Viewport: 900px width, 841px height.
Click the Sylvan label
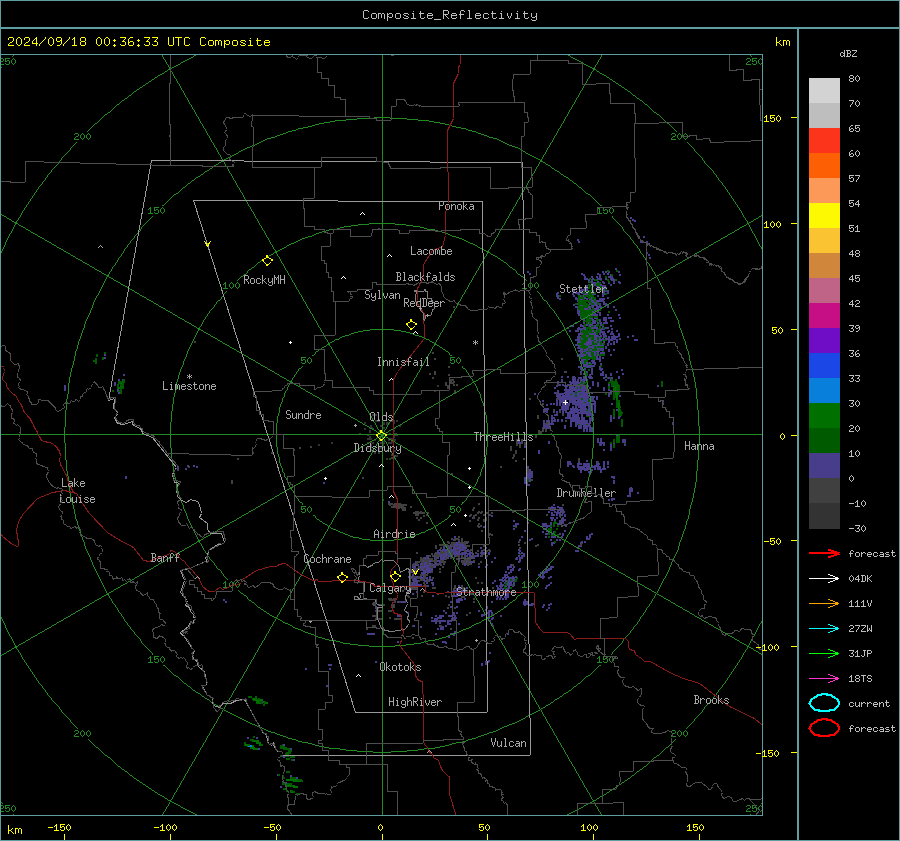[382, 295]
